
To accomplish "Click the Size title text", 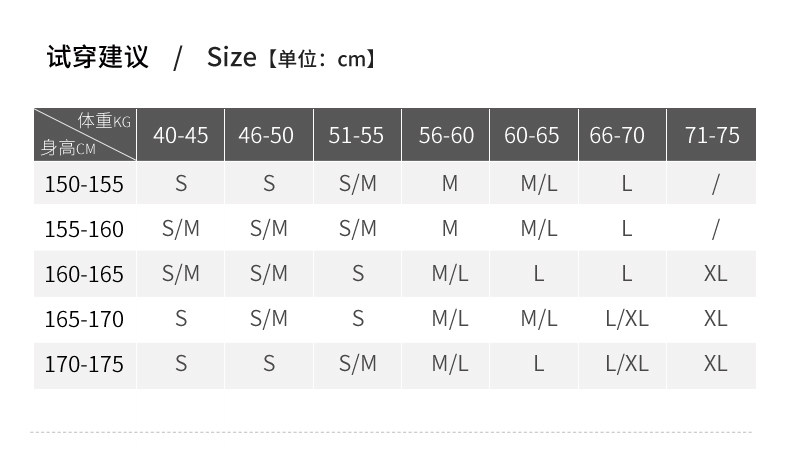I will [x=231, y=57].
